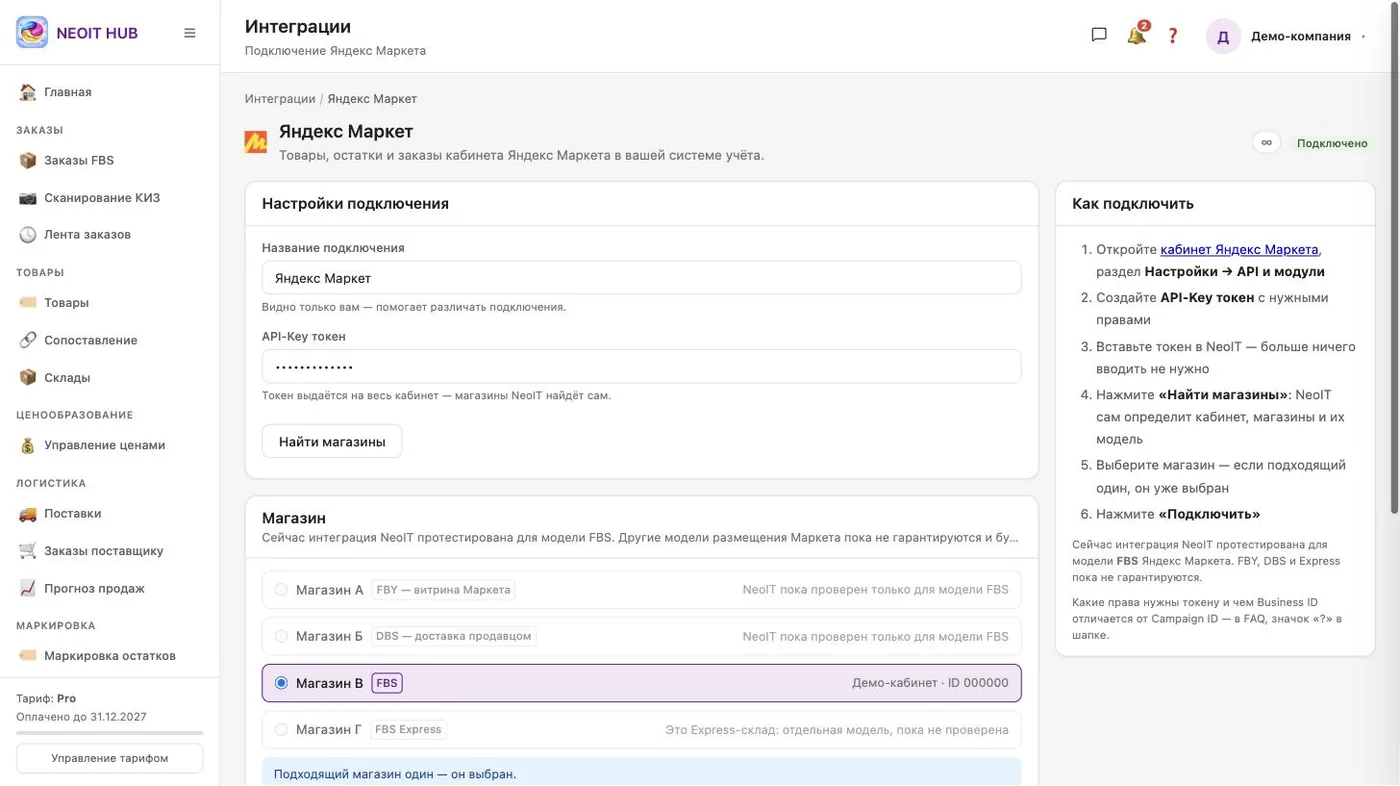Click the notice Подходящий магазин один — он выбран
Viewport: 1400px width, 786px height.
[x=395, y=774]
